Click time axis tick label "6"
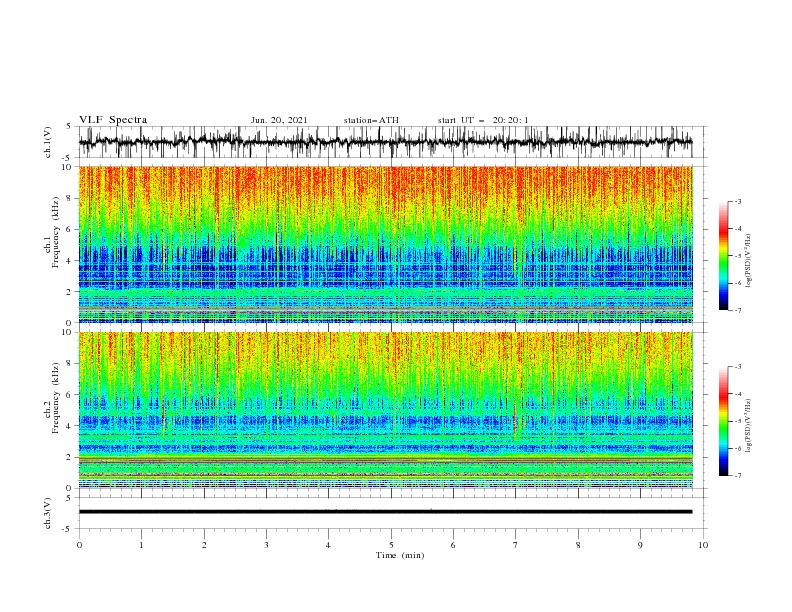Screen dimensions: 792x612 click(x=453, y=545)
